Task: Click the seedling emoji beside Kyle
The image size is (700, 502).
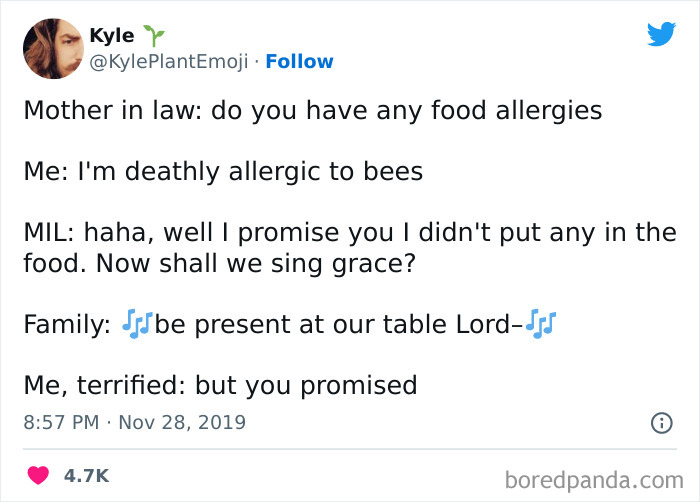Action: tap(153, 36)
